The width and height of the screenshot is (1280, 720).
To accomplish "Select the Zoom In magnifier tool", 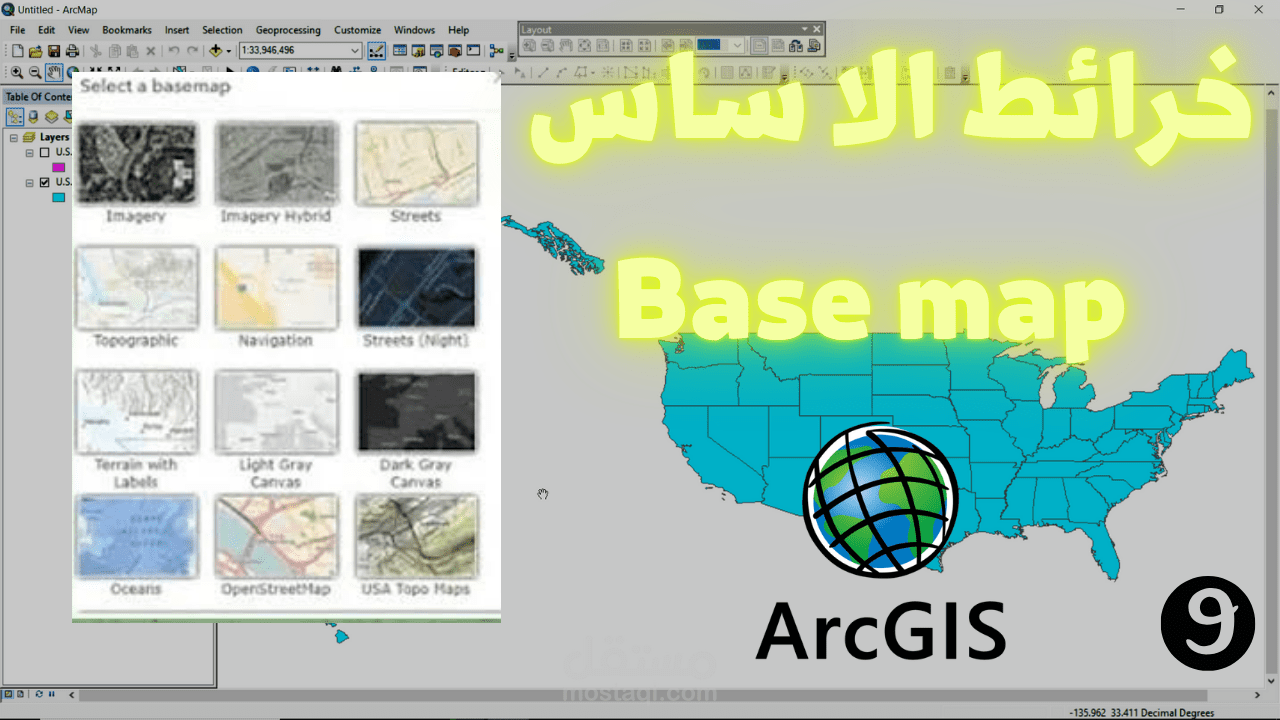I will [x=17, y=72].
